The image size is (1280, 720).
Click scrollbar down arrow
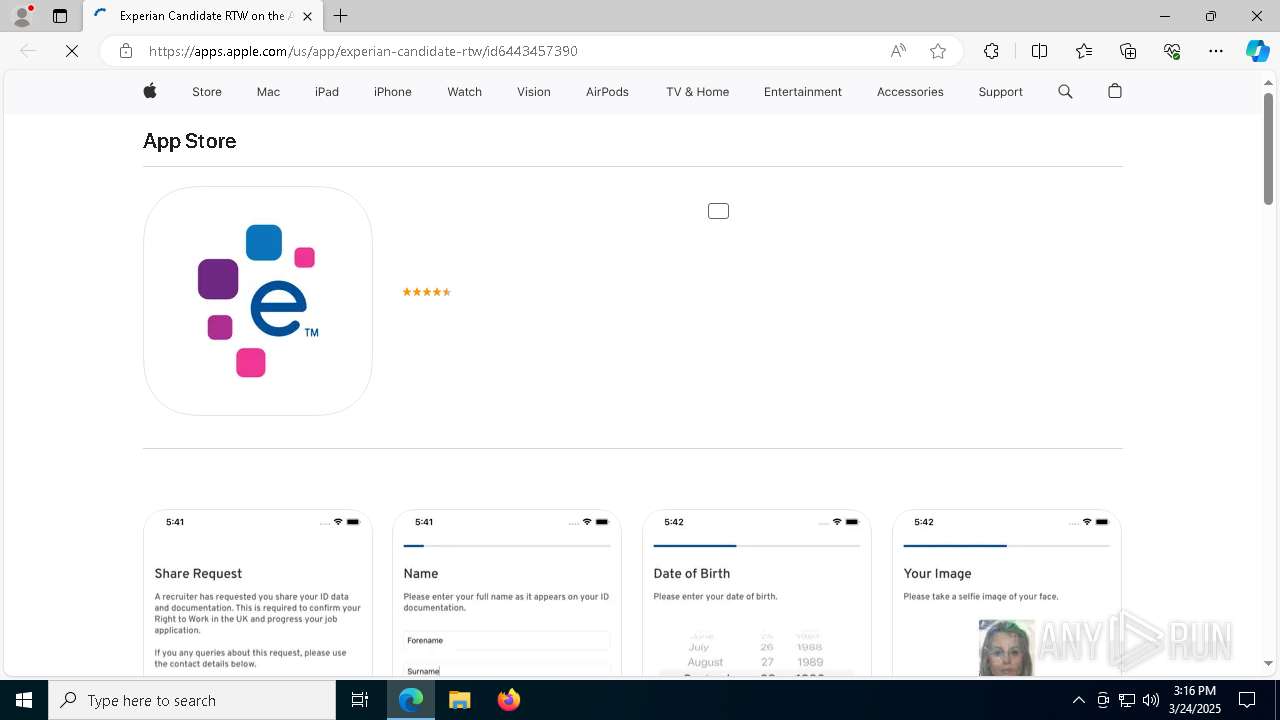coord(1268,663)
